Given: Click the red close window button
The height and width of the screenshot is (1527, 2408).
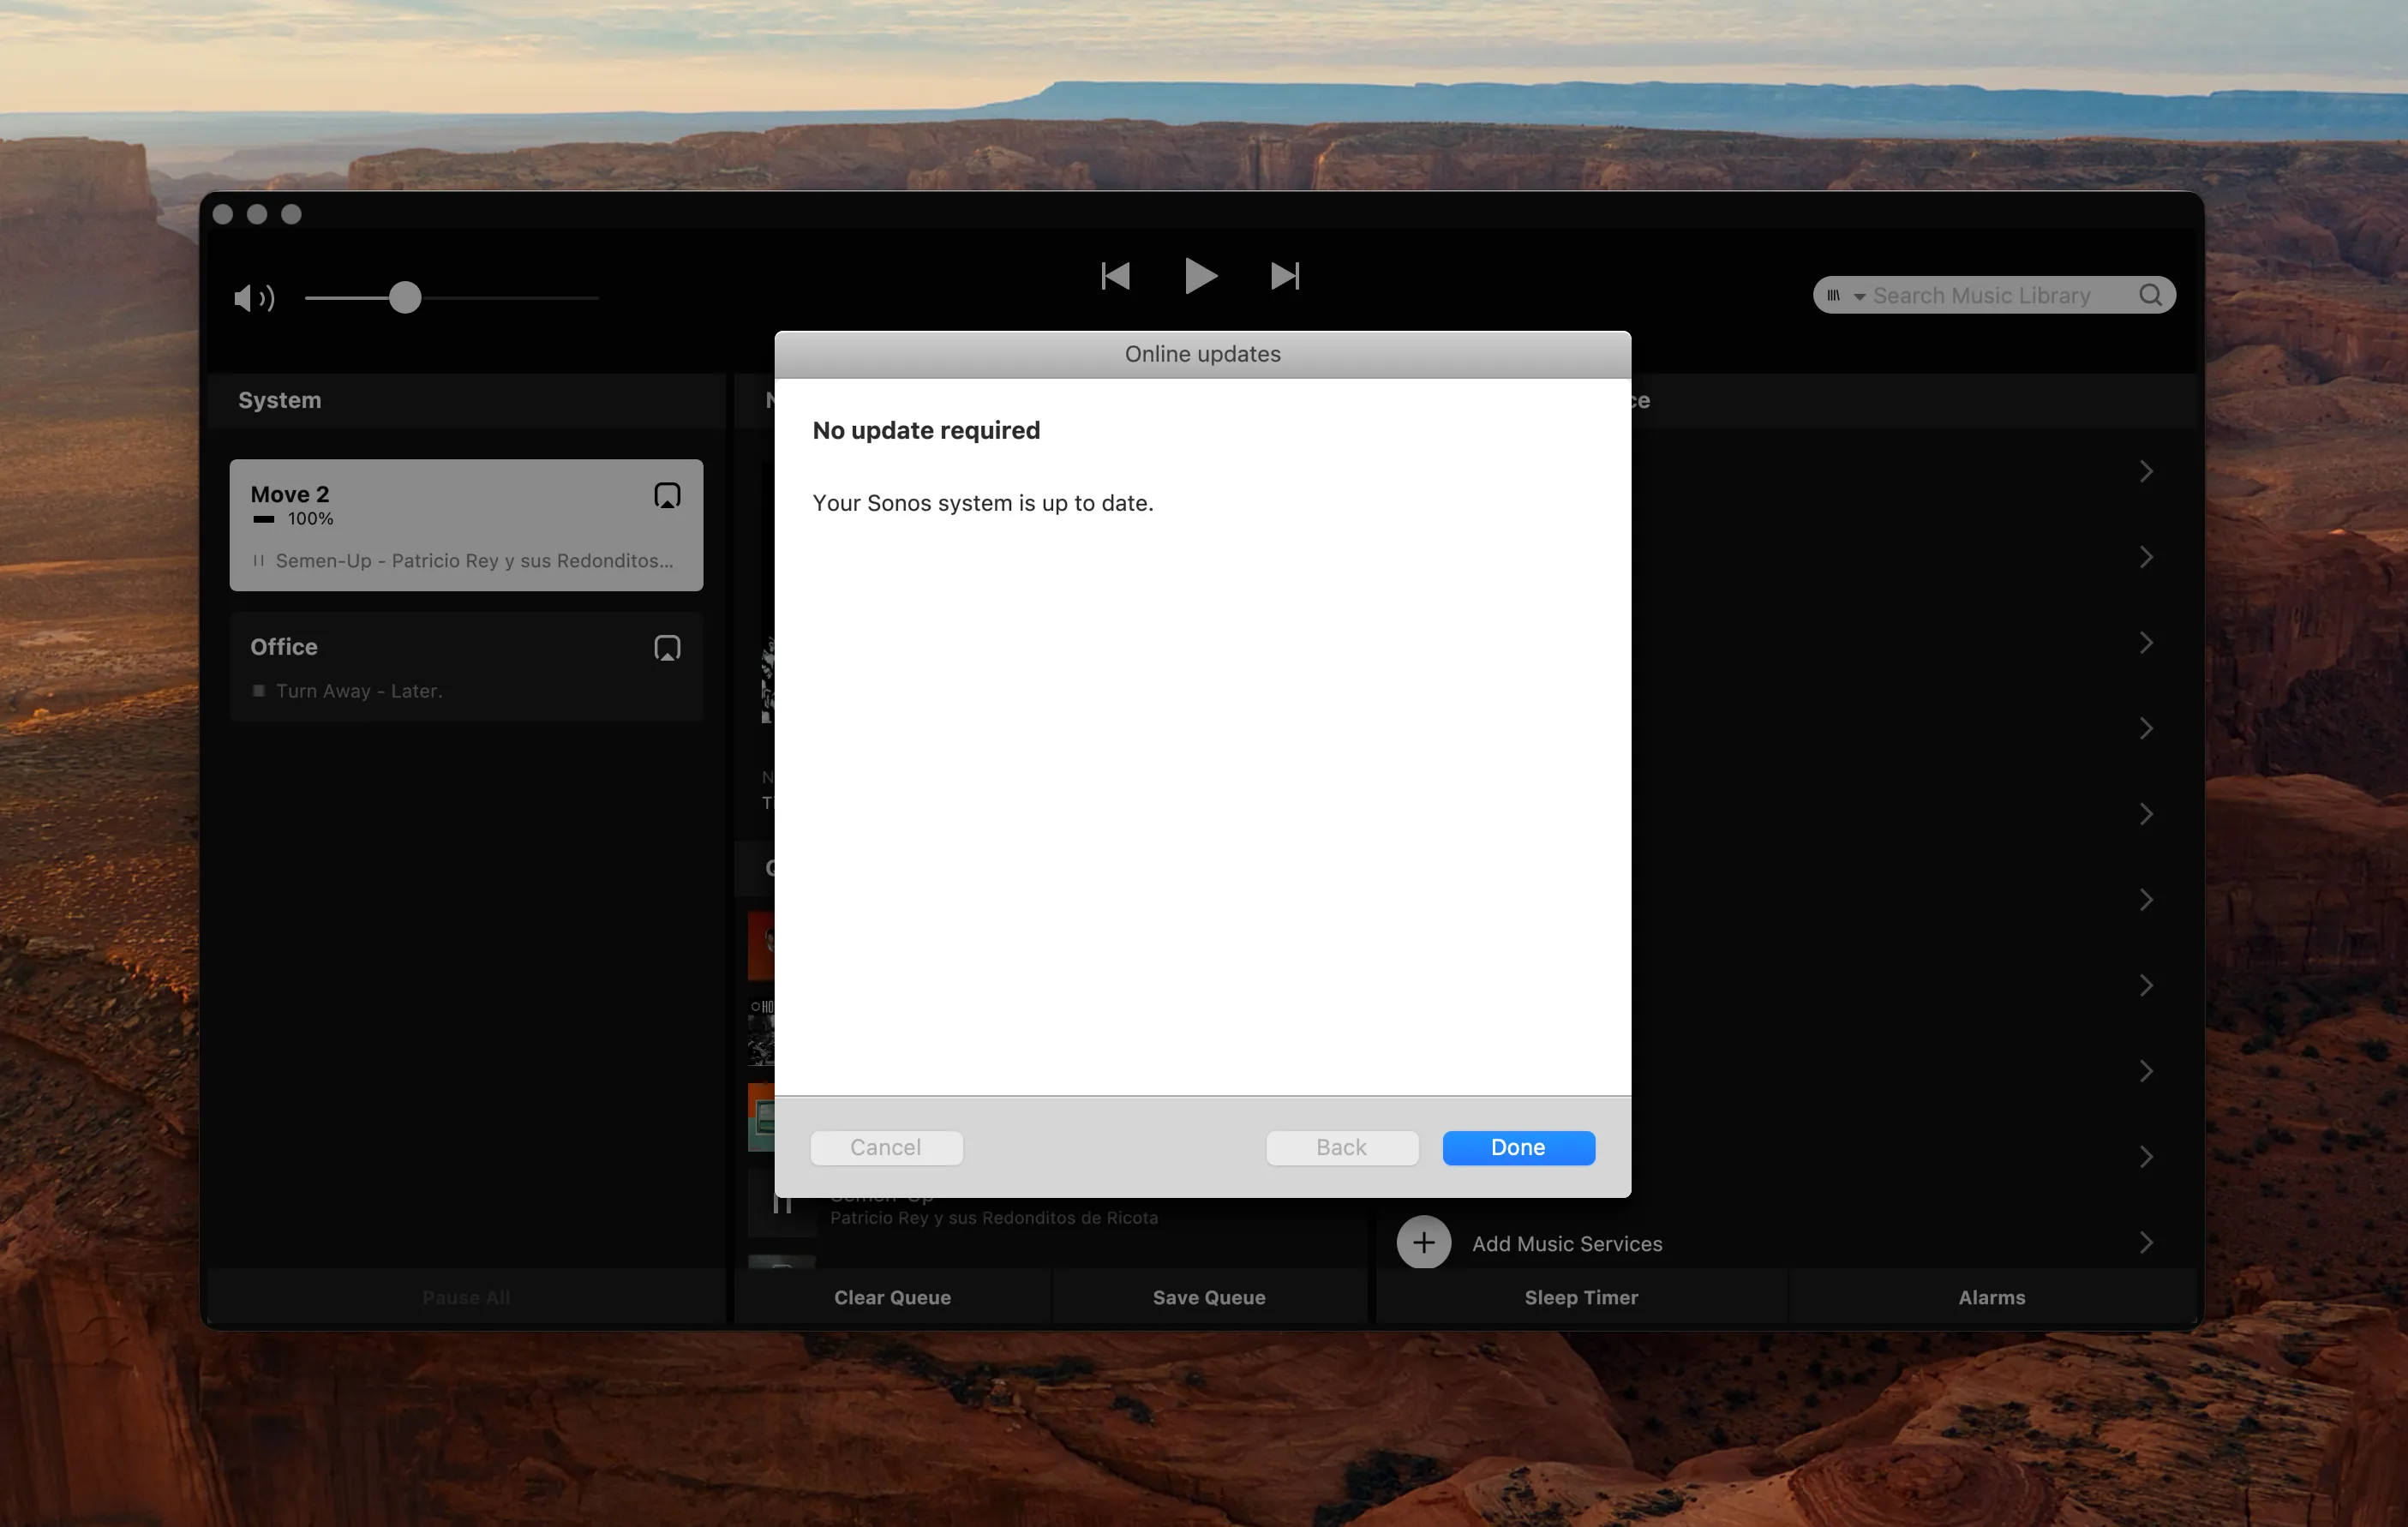Looking at the screenshot, I should tap(223, 215).
